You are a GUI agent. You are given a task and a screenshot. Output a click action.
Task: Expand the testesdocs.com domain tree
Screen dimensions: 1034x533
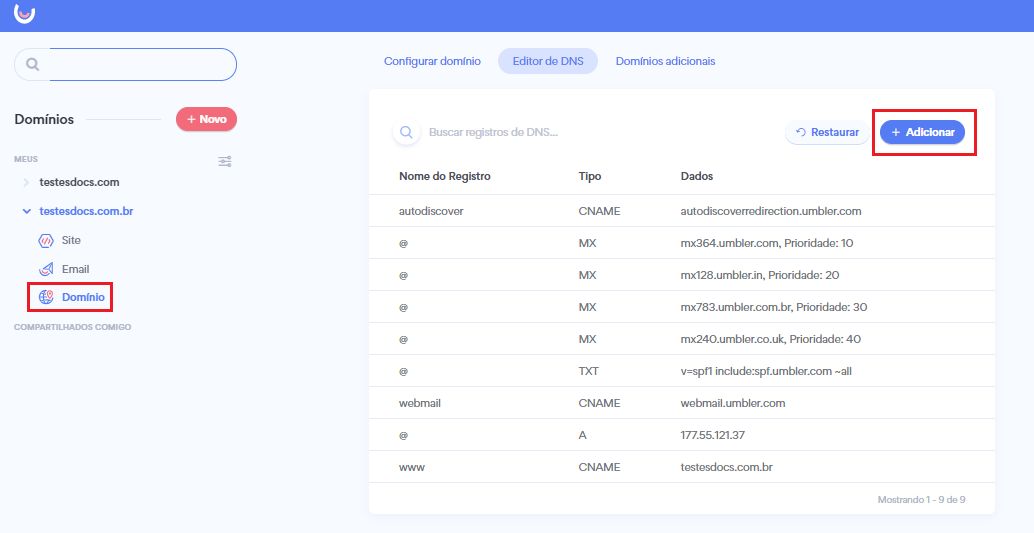26,183
